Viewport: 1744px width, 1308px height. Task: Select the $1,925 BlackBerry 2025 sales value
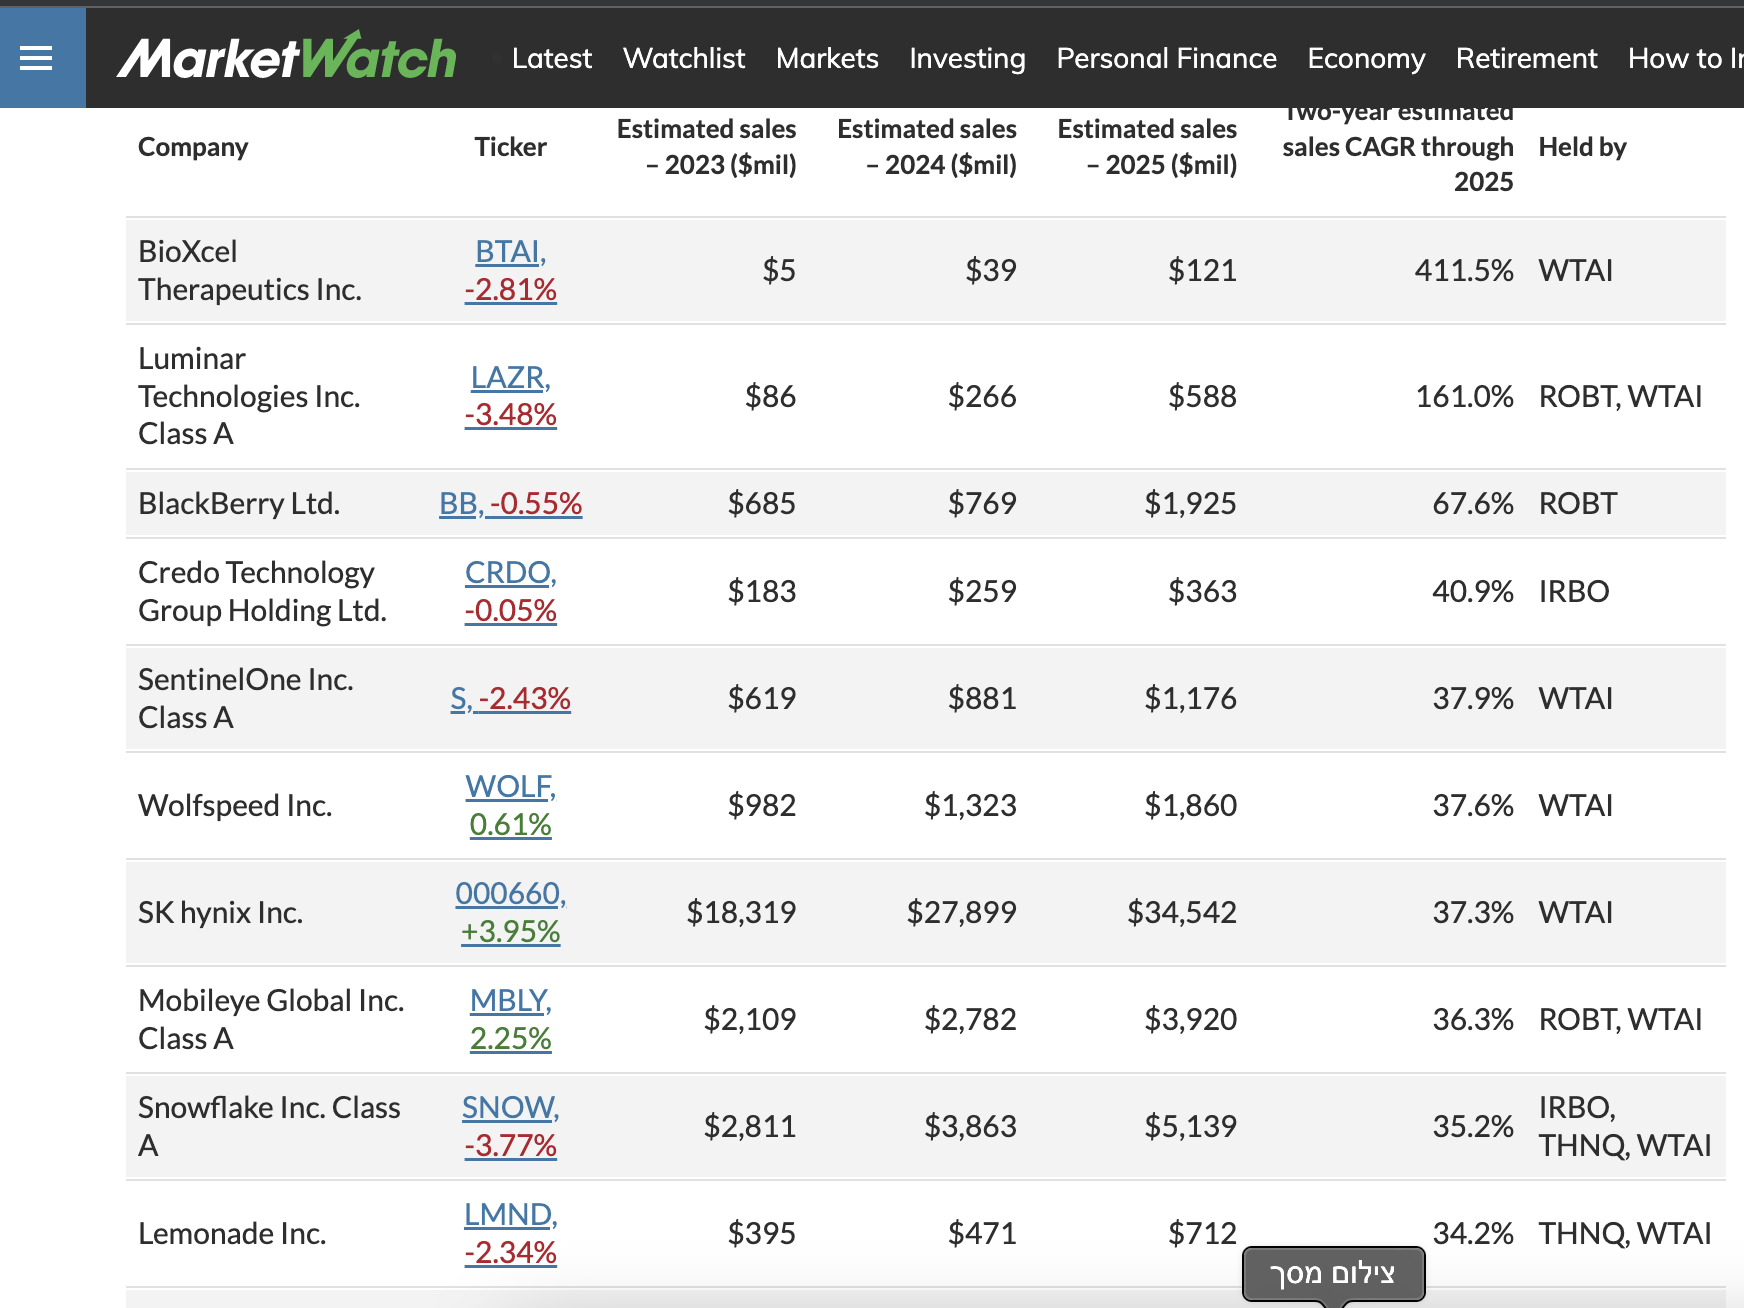tap(1191, 503)
